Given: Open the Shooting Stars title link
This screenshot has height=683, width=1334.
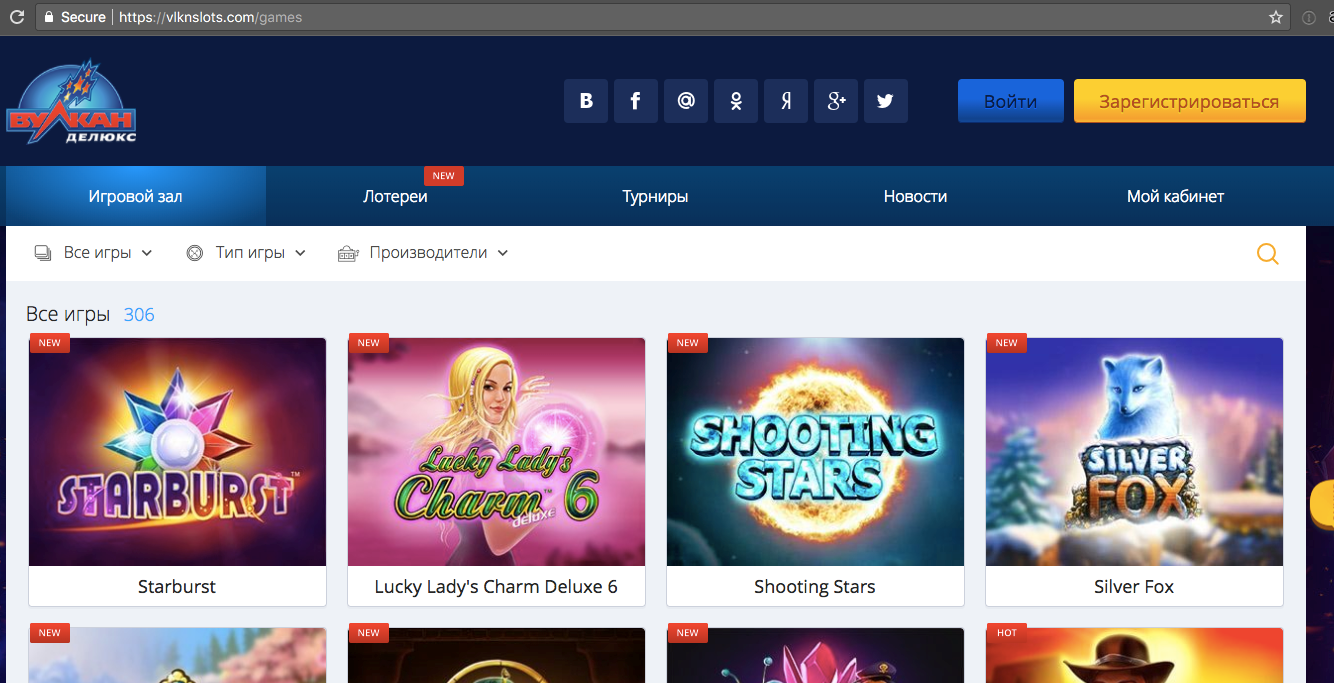Looking at the screenshot, I should (815, 587).
